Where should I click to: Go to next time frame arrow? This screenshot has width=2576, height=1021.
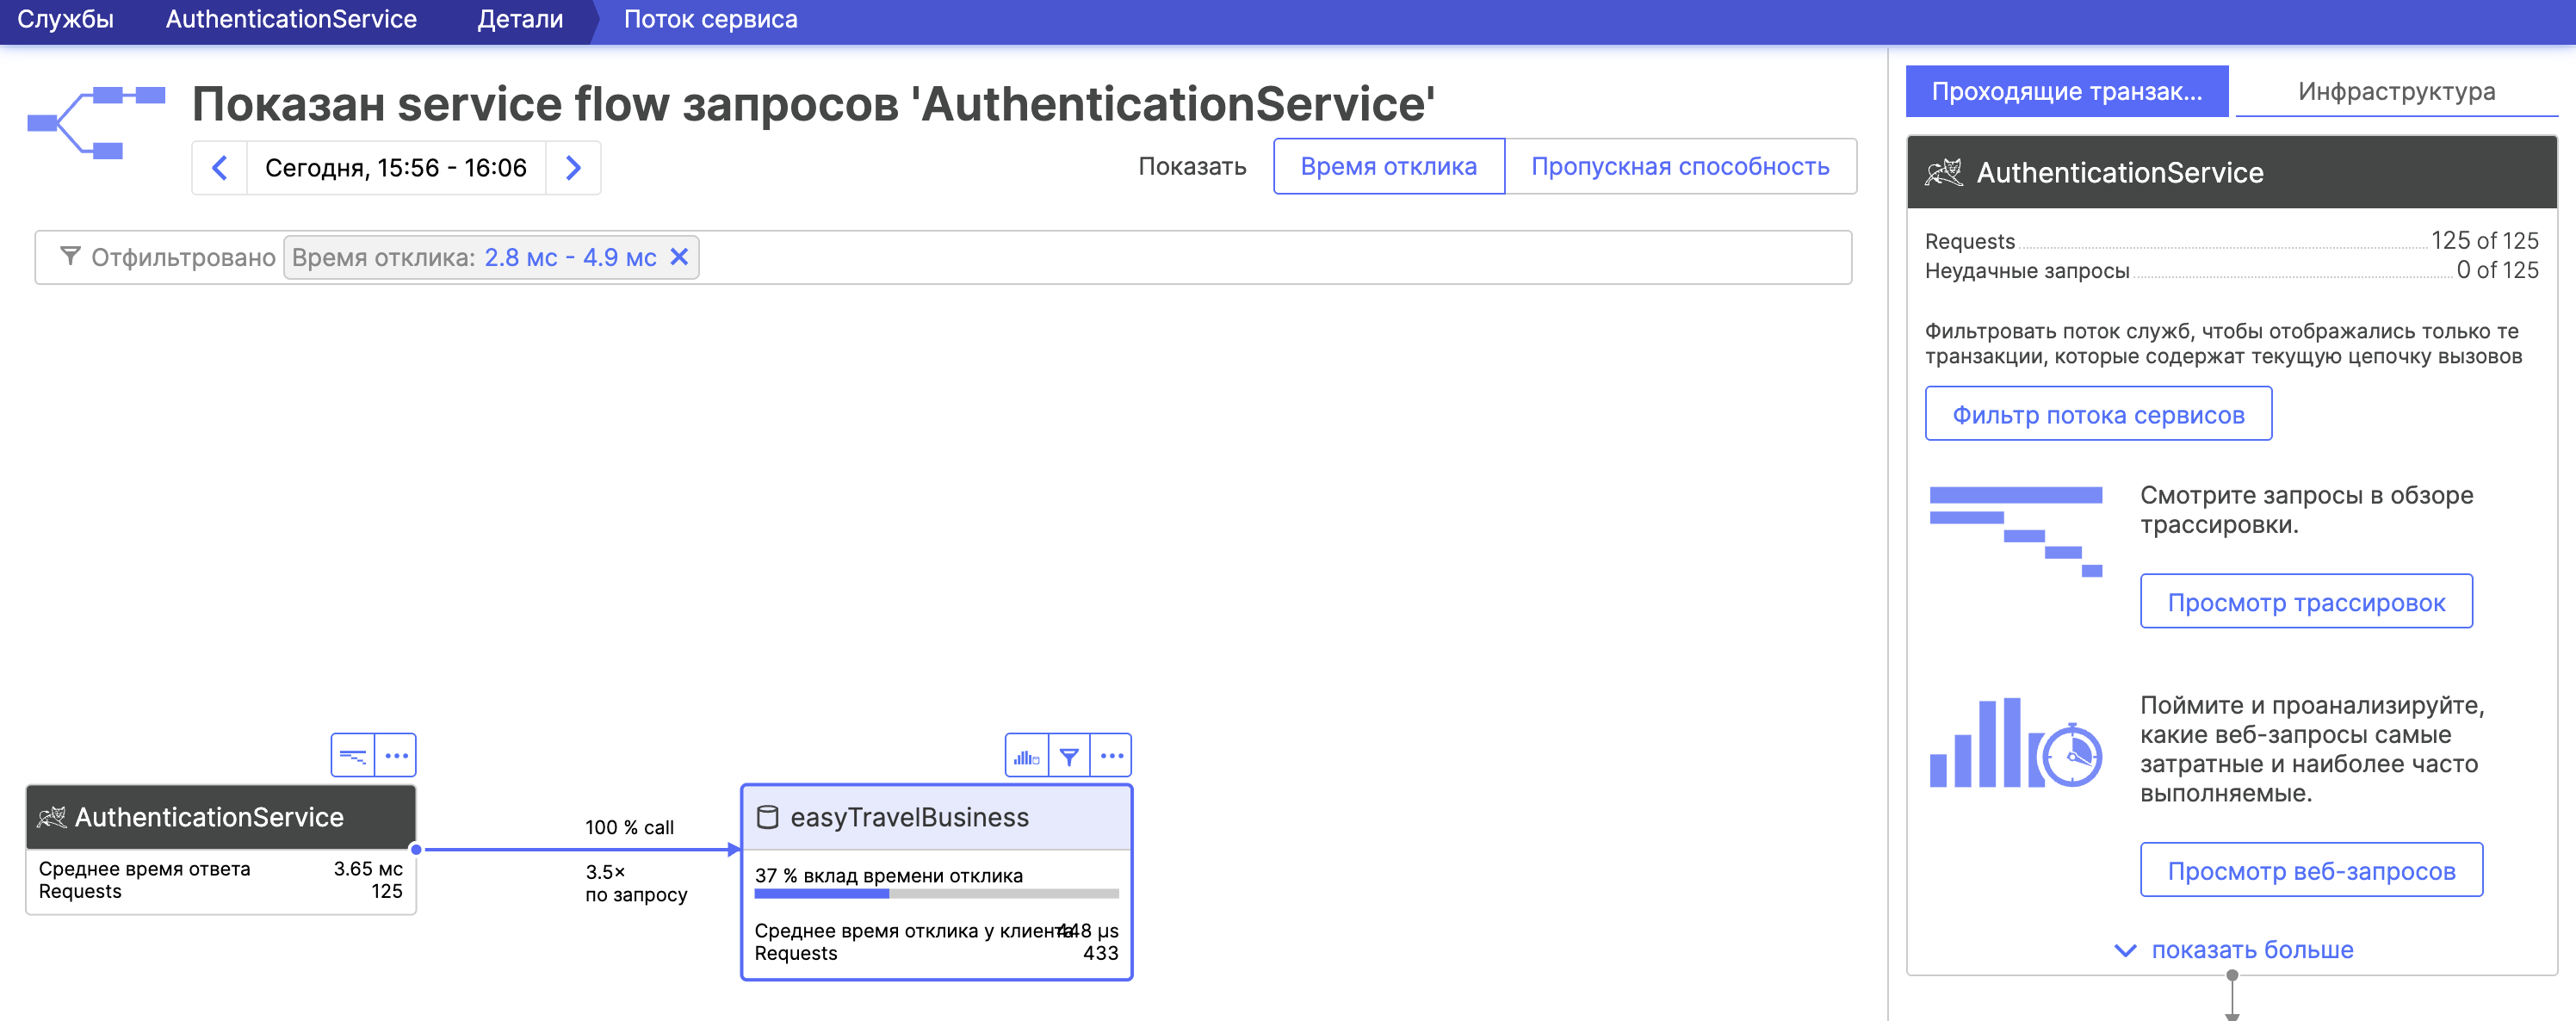click(x=573, y=167)
